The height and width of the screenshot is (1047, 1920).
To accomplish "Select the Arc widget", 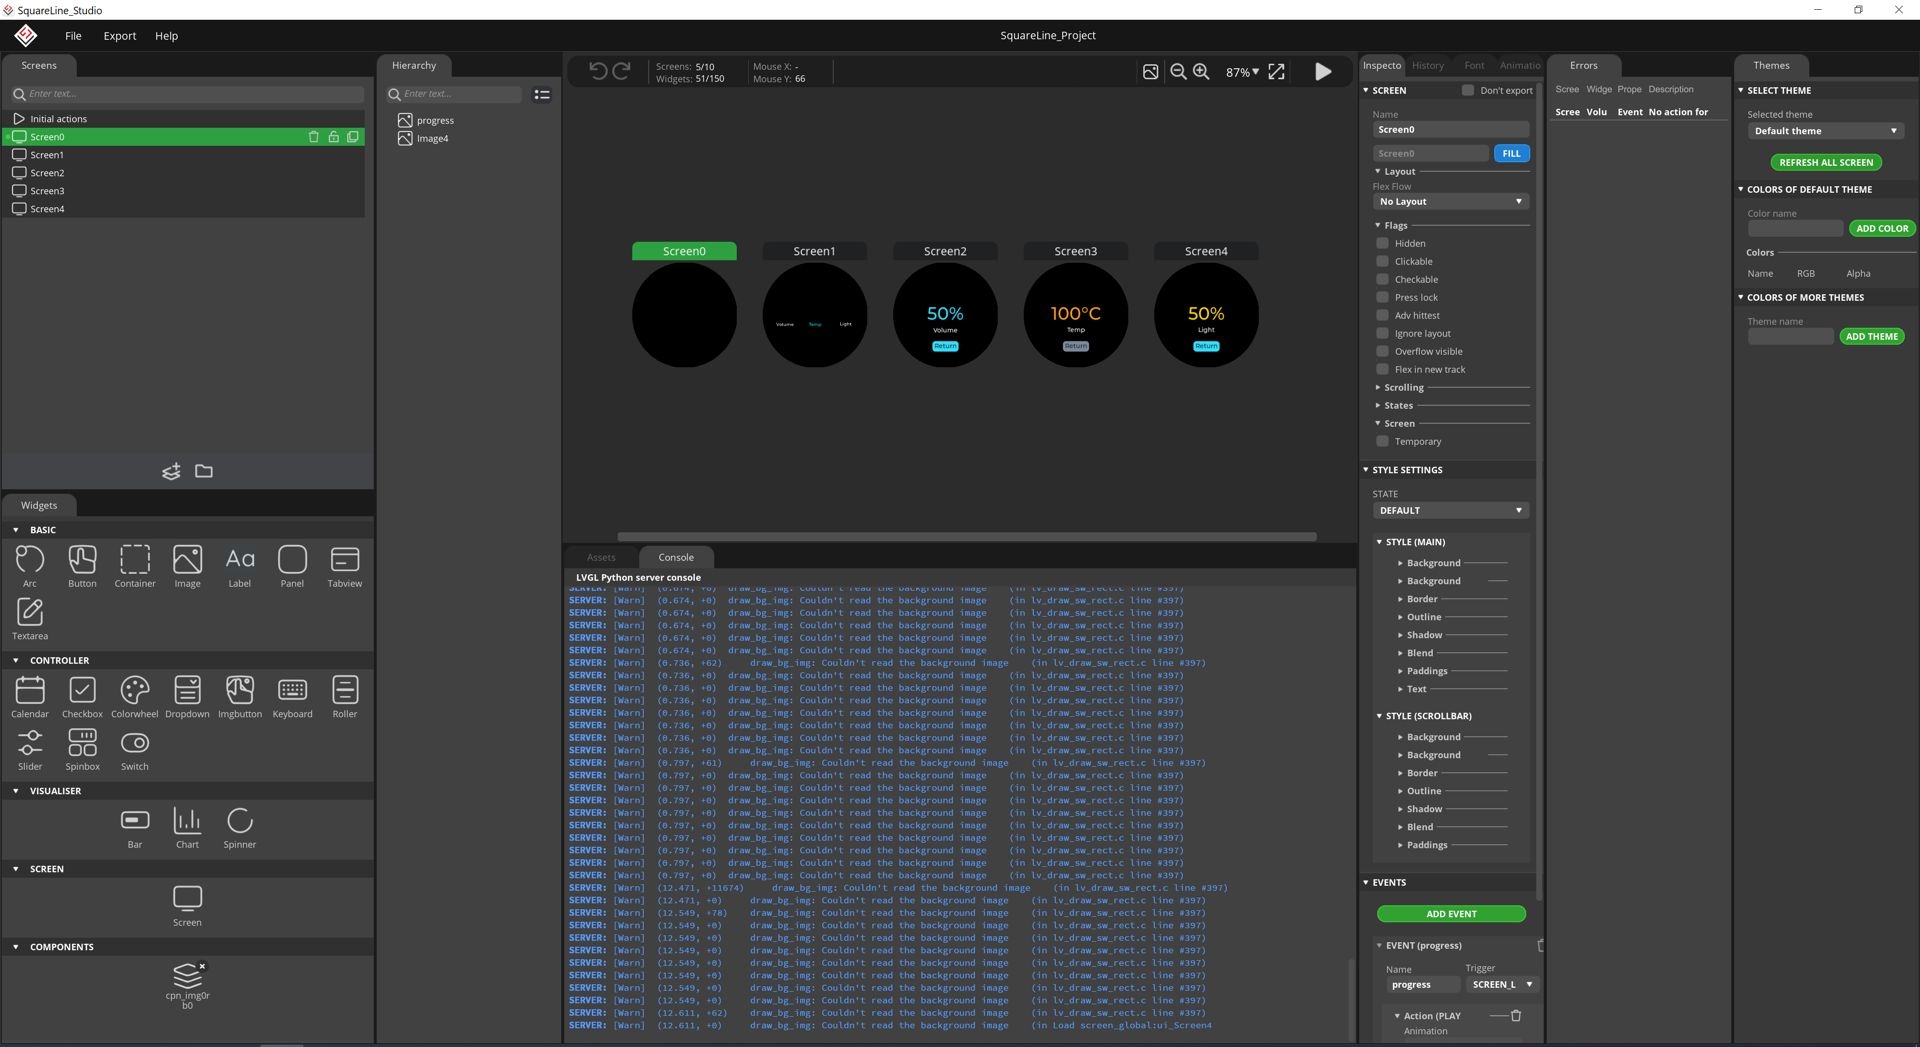I will pos(30,561).
